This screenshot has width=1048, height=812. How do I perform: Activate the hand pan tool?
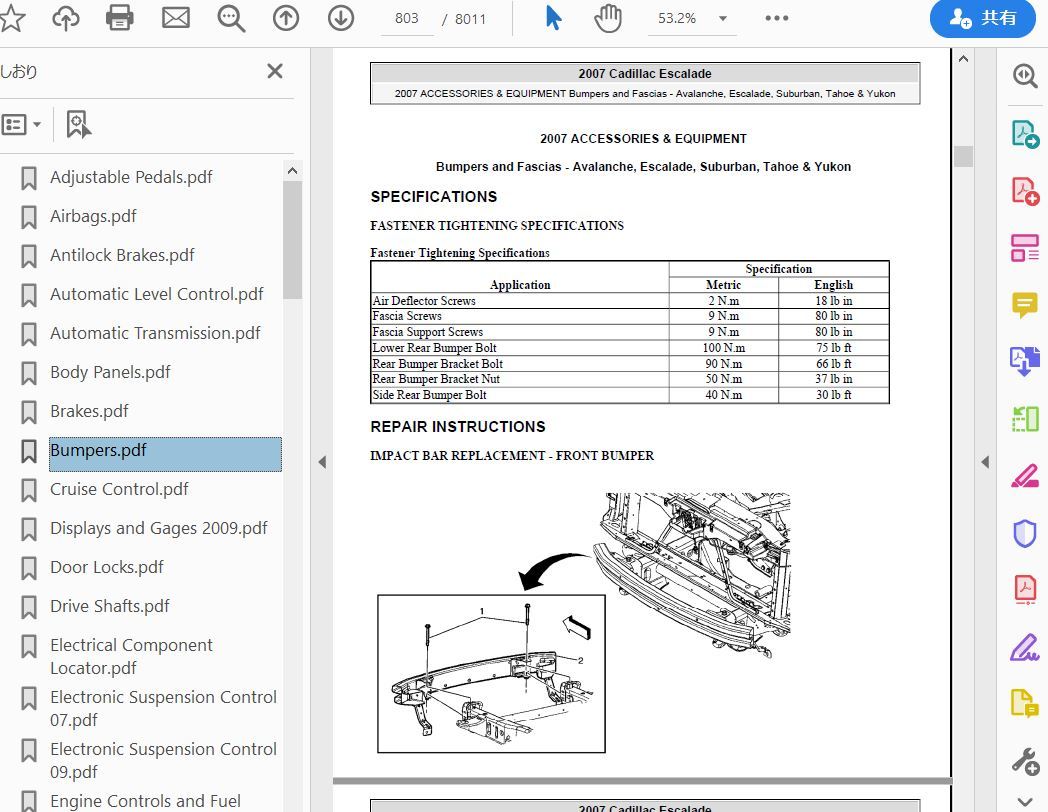(x=608, y=18)
